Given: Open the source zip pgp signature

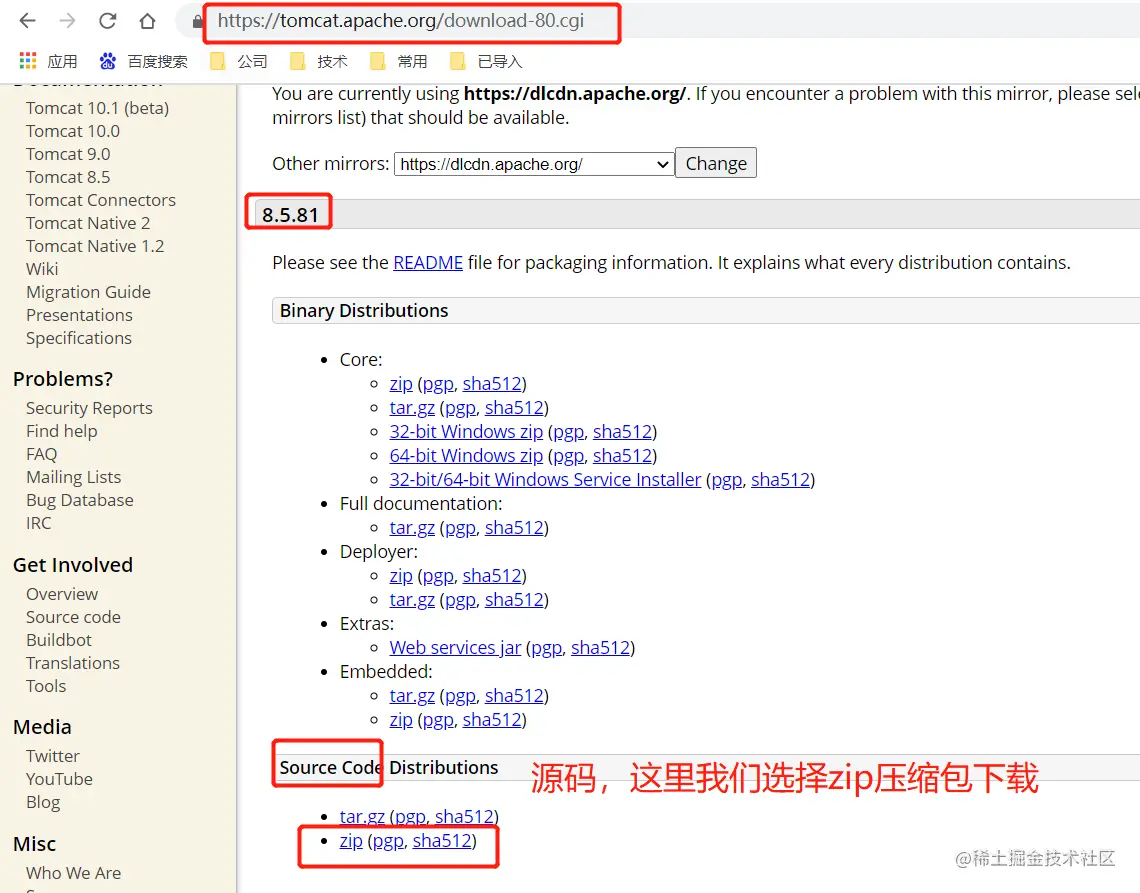Looking at the screenshot, I should [x=388, y=841].
